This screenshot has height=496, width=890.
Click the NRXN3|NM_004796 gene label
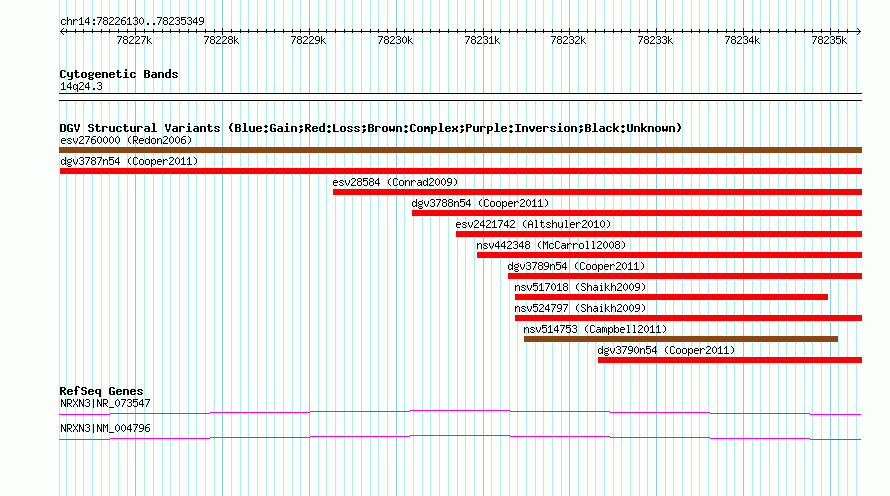coord(105,428)
